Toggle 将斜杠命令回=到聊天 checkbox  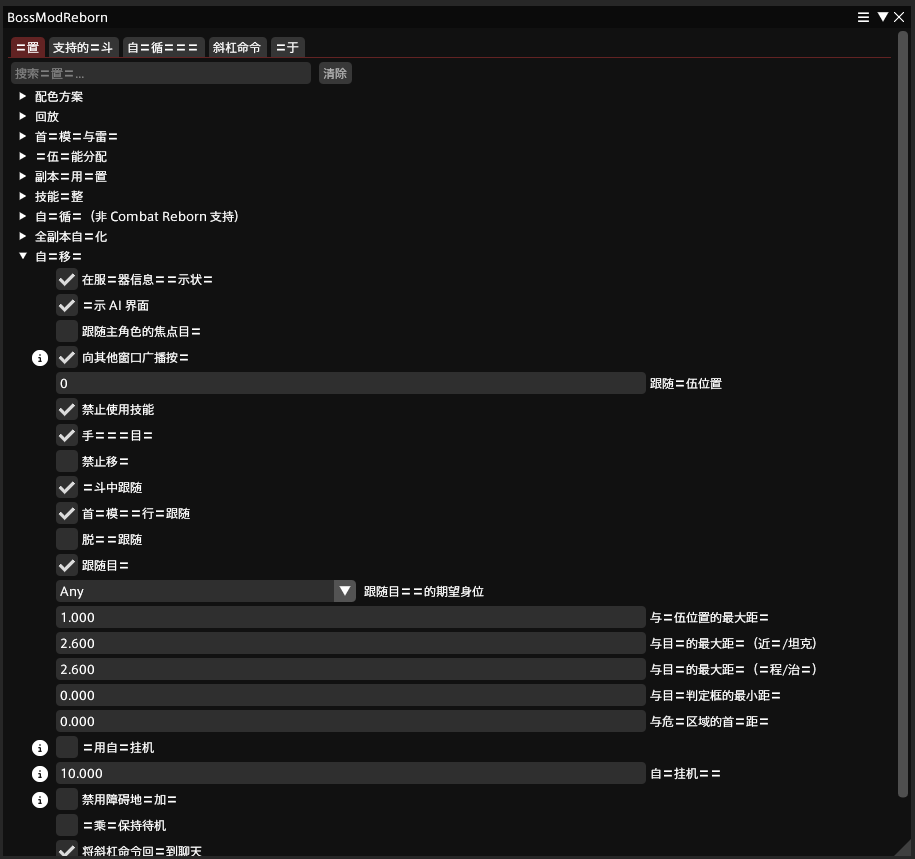pos(67,850)
